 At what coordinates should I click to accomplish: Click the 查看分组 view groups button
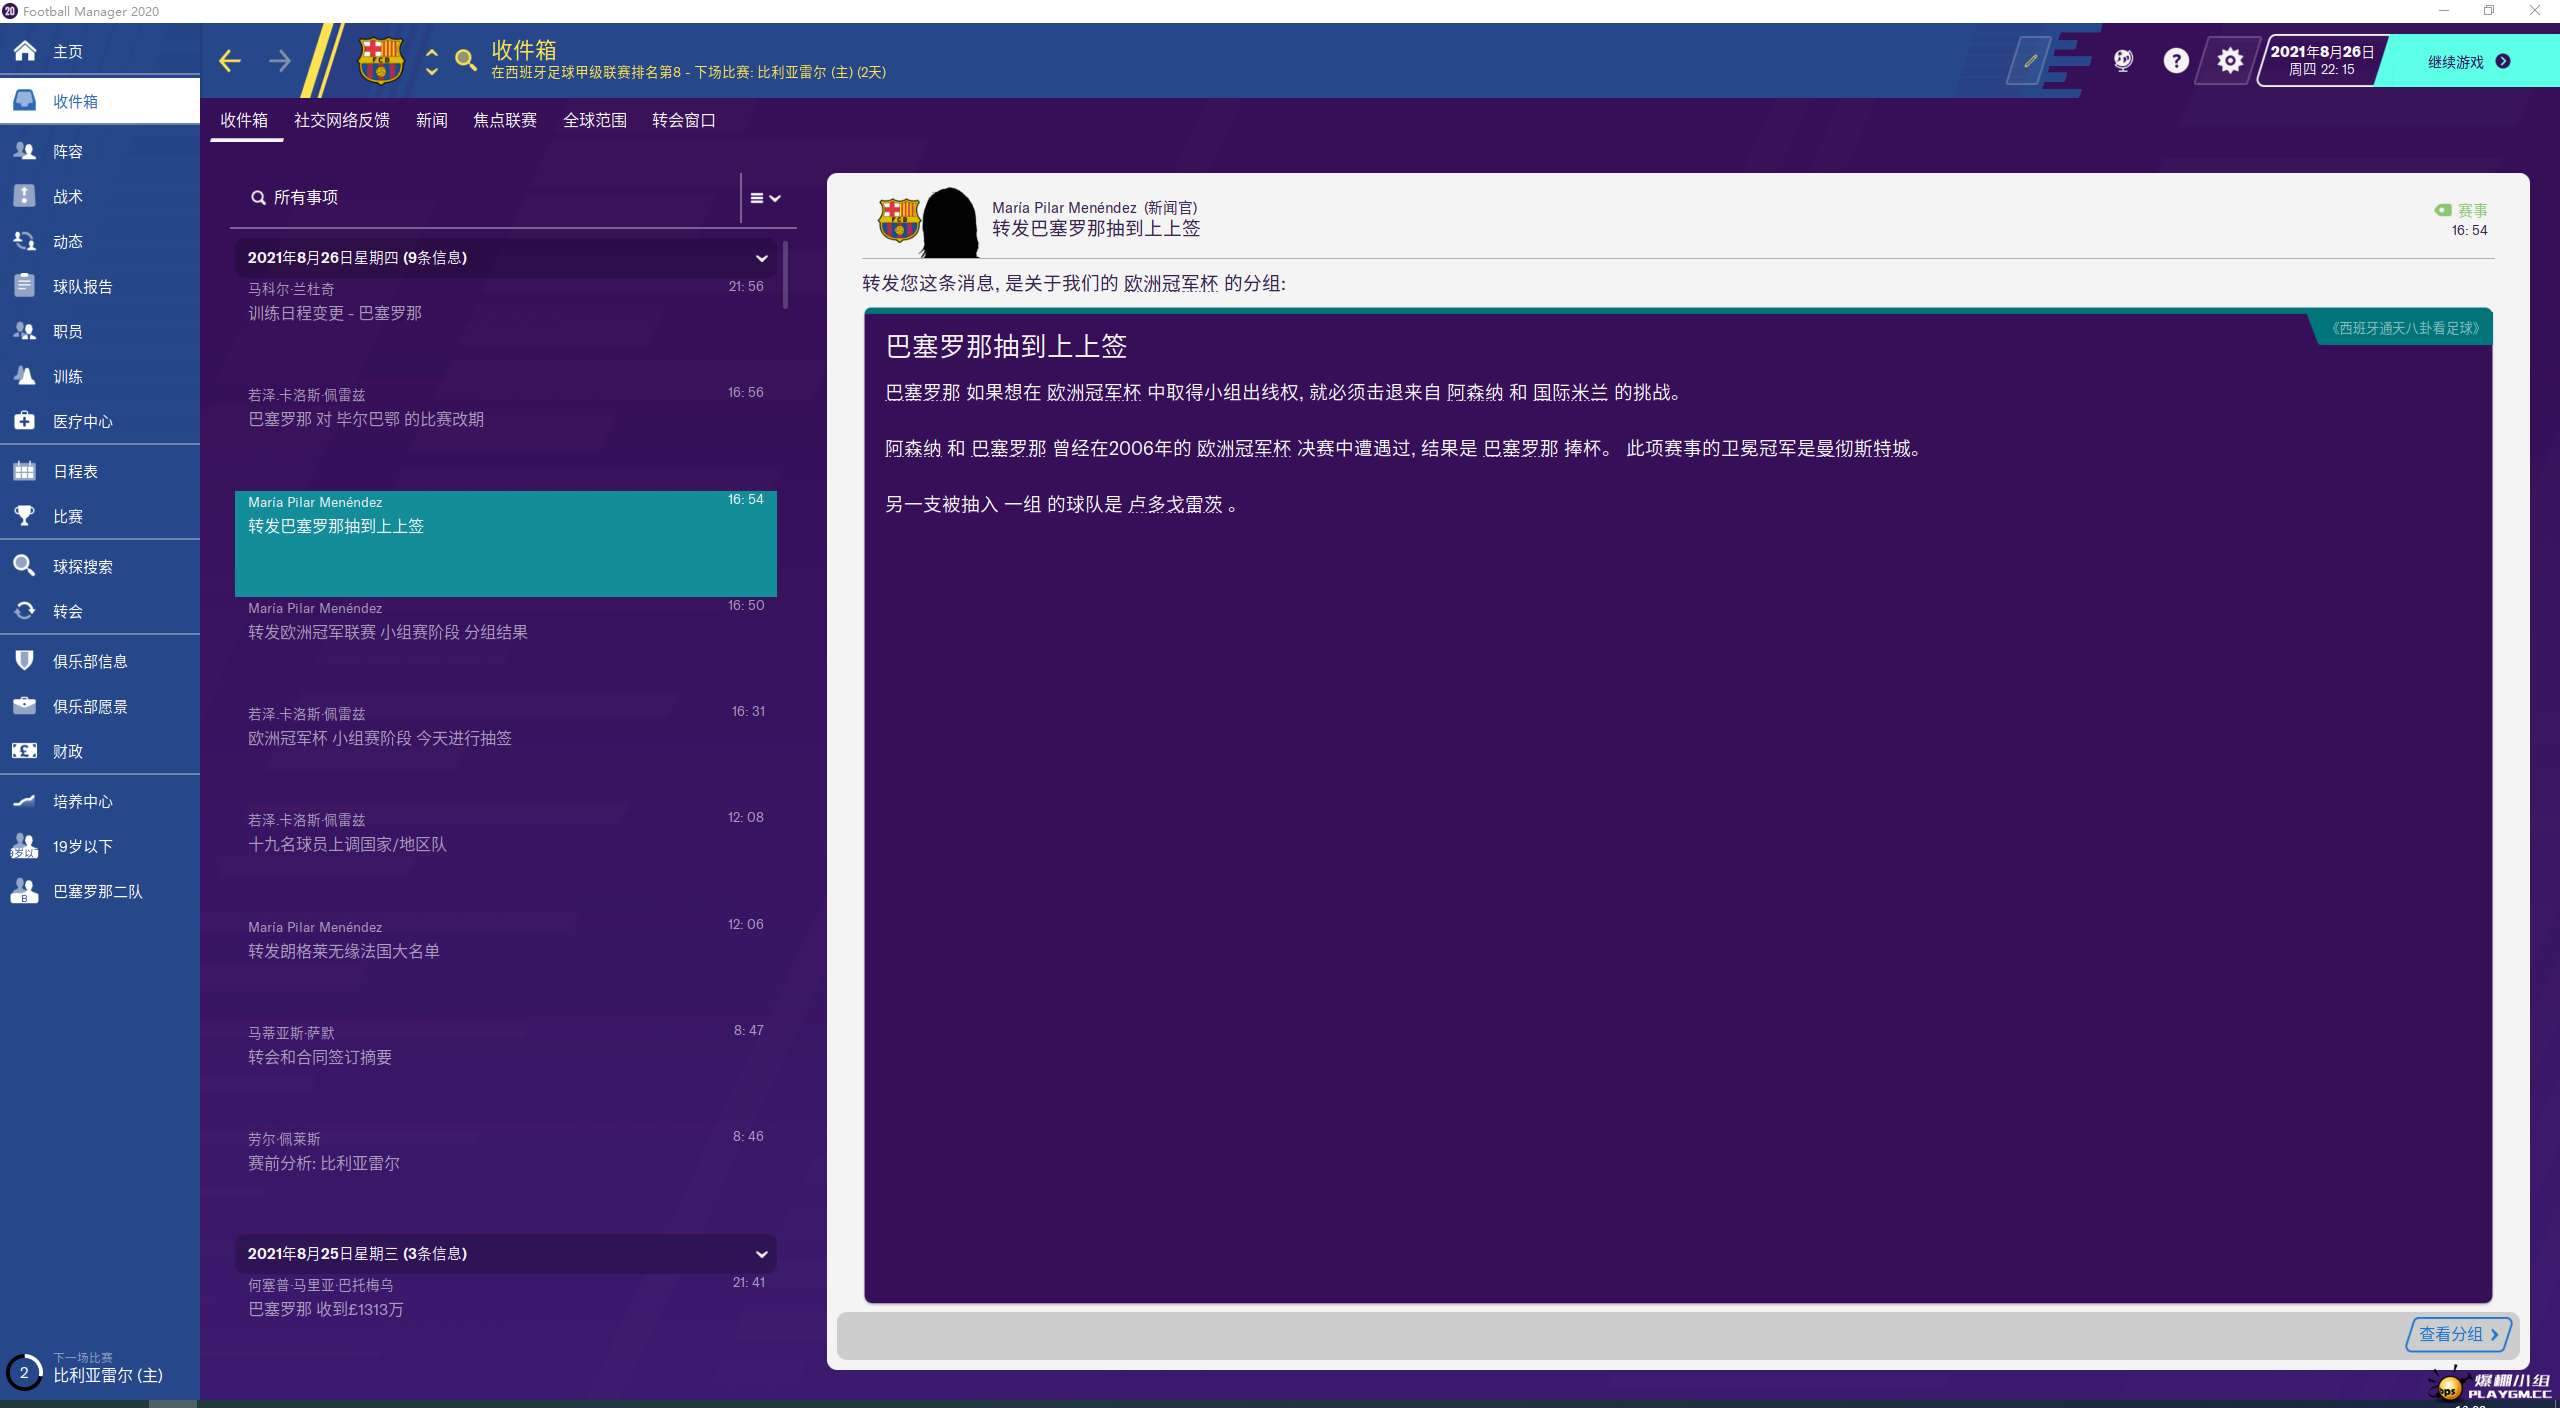coord(2458,1334)
